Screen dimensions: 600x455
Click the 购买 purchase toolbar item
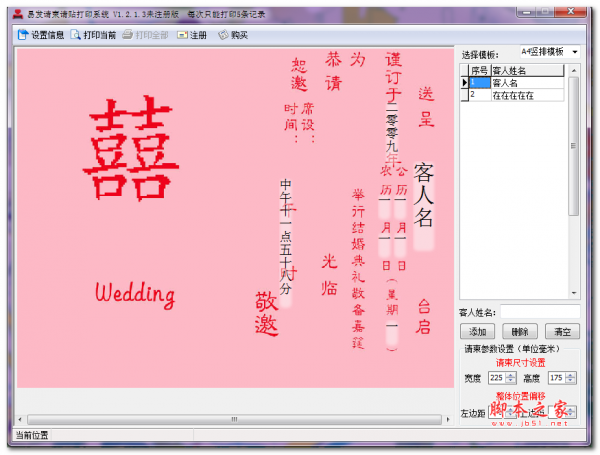(233, 35)
